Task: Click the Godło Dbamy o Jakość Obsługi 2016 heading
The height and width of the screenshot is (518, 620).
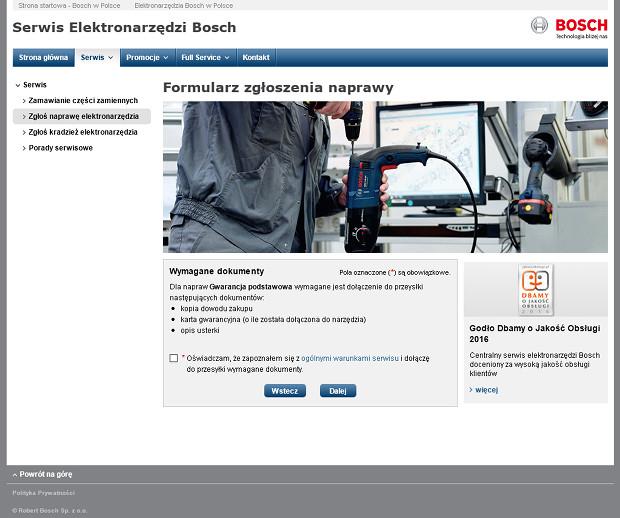Action: pyautogui.click(x=535, y=333)
